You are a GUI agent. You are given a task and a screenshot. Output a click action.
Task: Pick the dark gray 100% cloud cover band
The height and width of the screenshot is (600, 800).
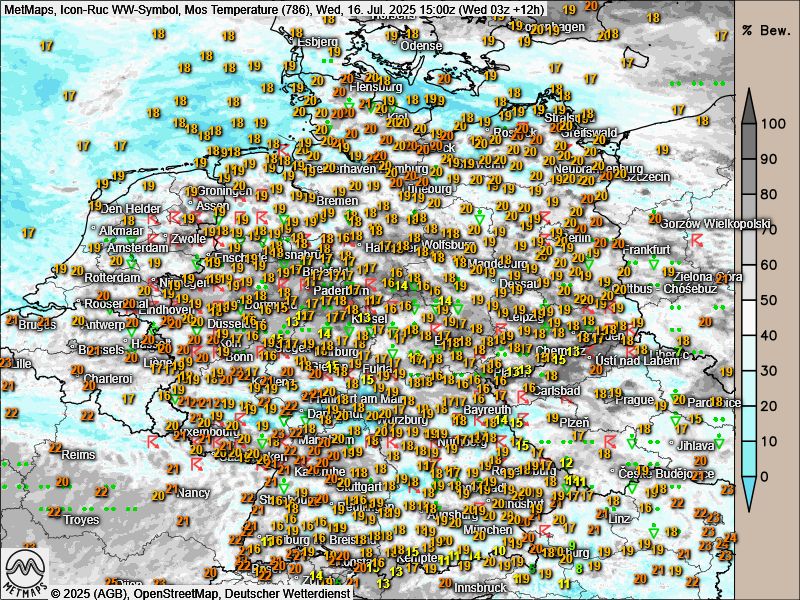(x=750, y=126)
